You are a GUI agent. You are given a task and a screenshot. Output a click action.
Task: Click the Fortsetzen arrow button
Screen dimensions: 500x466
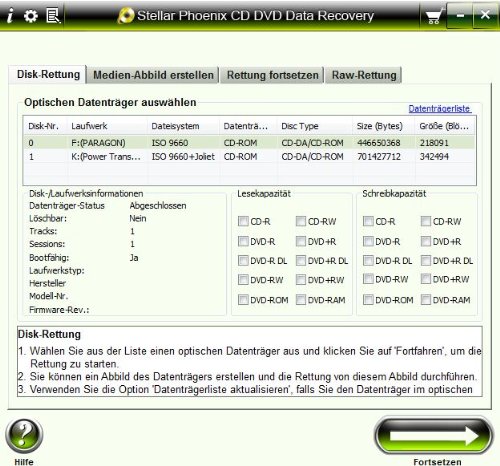point(434,436)
